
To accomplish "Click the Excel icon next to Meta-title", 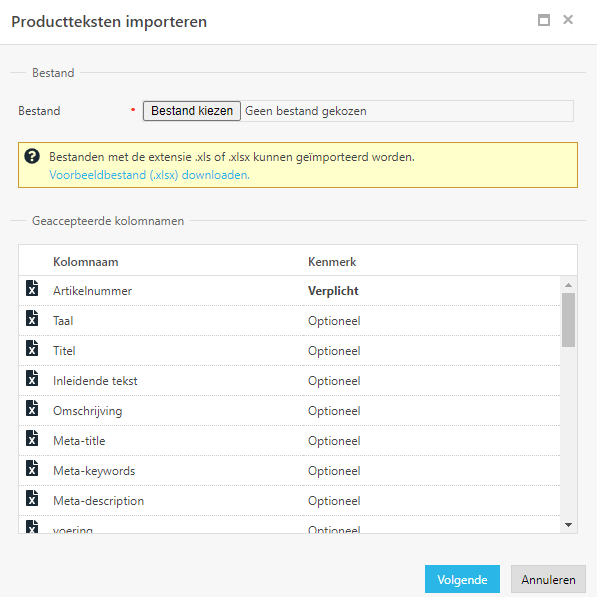I will click(32, 438).
